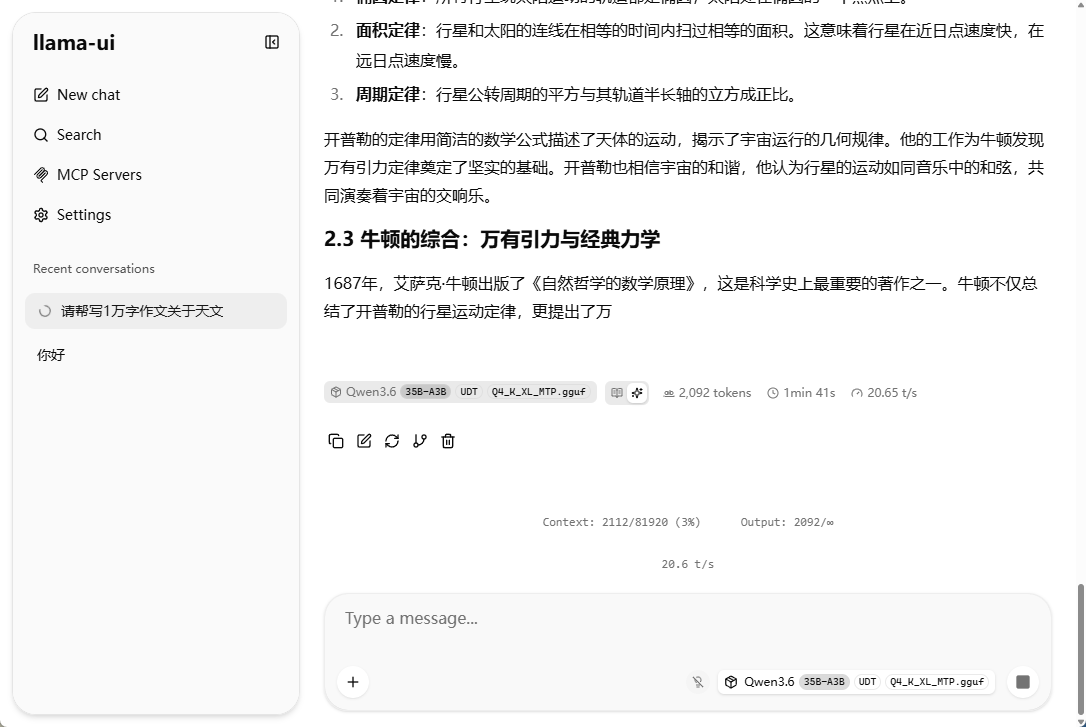Select the sparkle generation view toggle
This screenshot has width=1086, height=727.
(x=637, y=393)
